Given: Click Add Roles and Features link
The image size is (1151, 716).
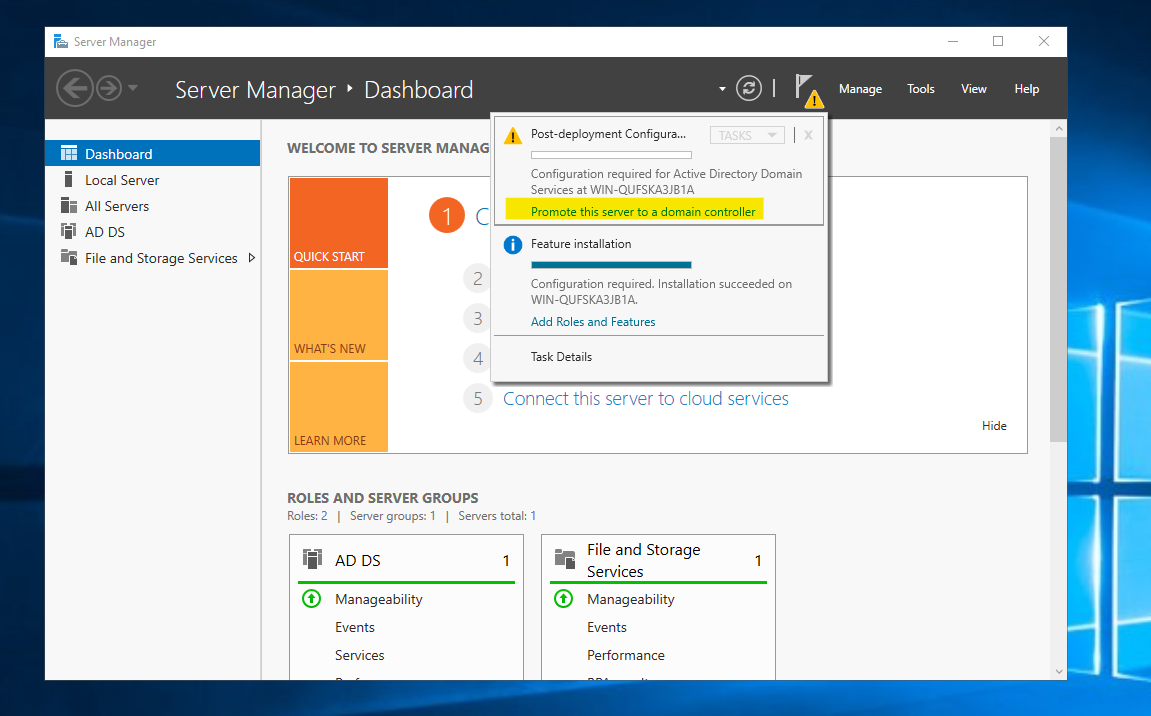Looking at the screenshot, I should [592, 322].
